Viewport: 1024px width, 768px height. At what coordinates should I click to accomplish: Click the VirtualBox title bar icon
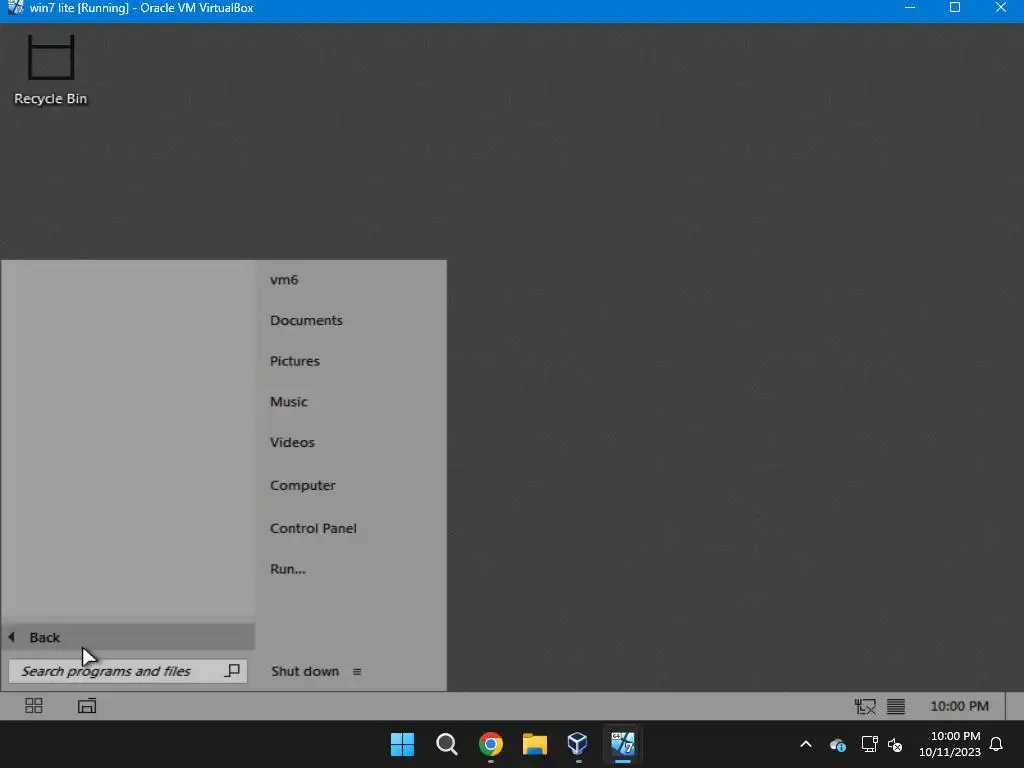coord(15,8)
